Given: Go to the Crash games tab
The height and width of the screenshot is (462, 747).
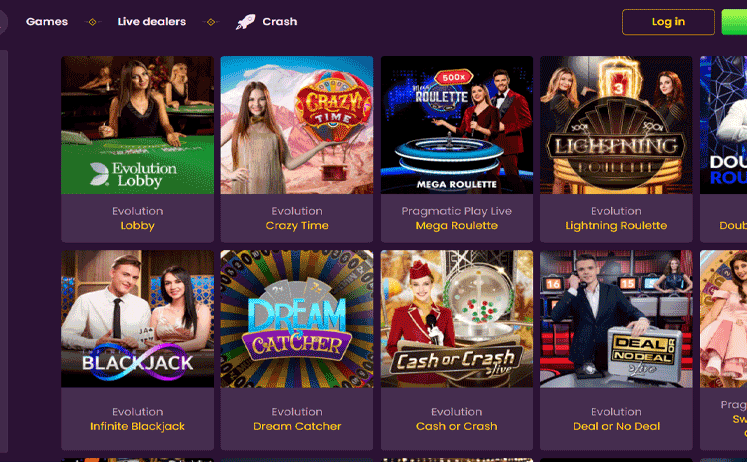Looking at the screenshot, I should (x=280, y=22).
